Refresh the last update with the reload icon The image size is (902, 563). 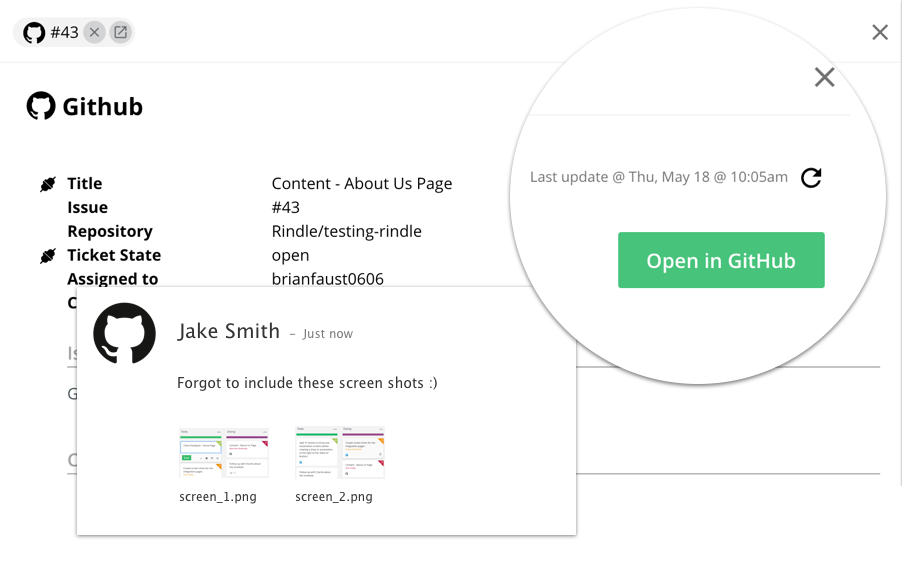point(811,178)
